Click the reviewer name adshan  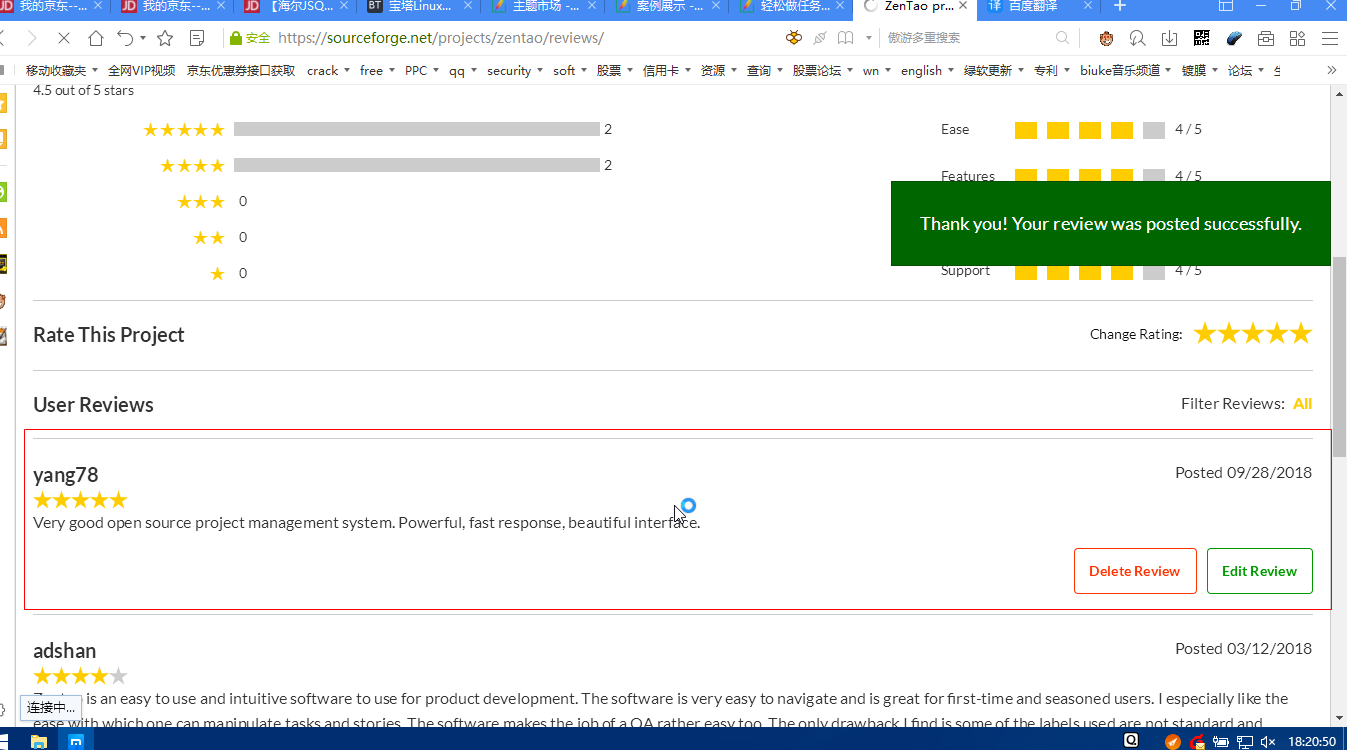tap(65, 650)
